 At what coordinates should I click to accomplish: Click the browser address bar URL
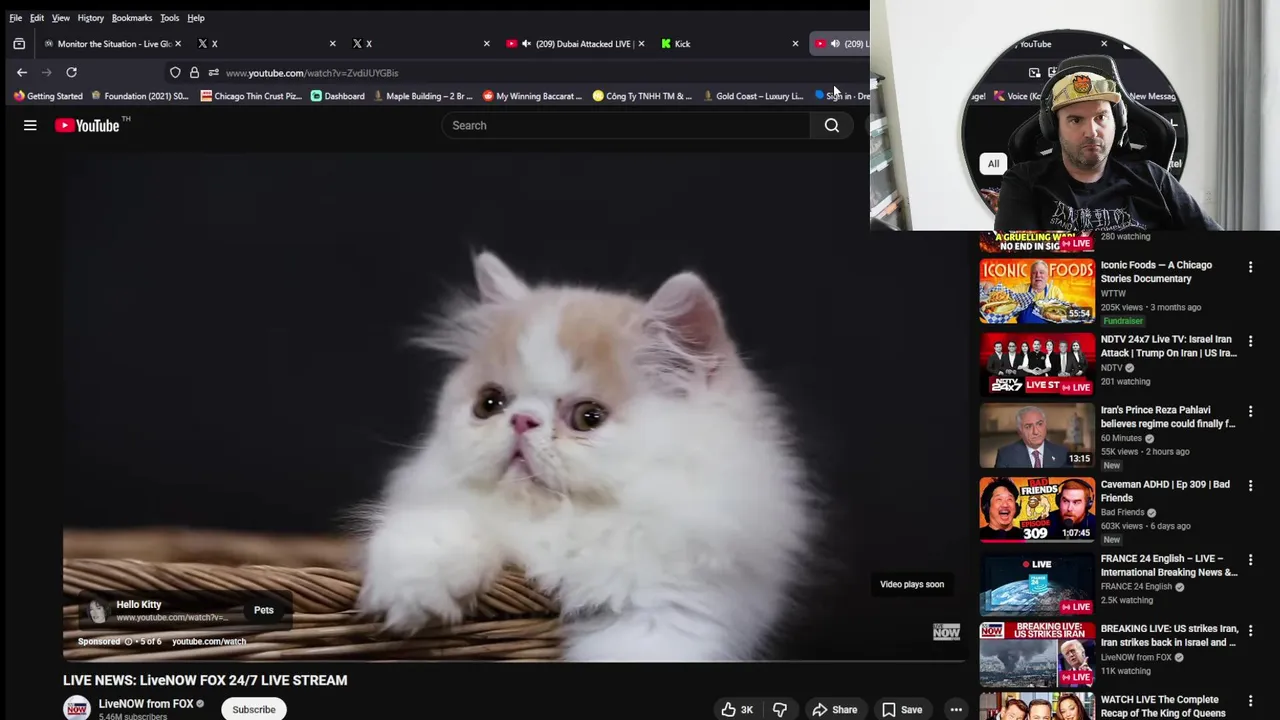(x=312, y=73)
